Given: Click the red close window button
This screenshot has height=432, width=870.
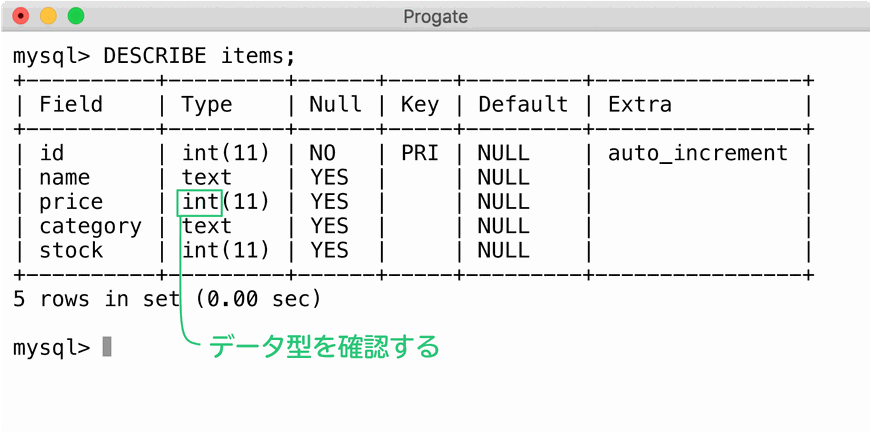Looking at the screenshot, I should pyautogui.click(x=21, y=16).
